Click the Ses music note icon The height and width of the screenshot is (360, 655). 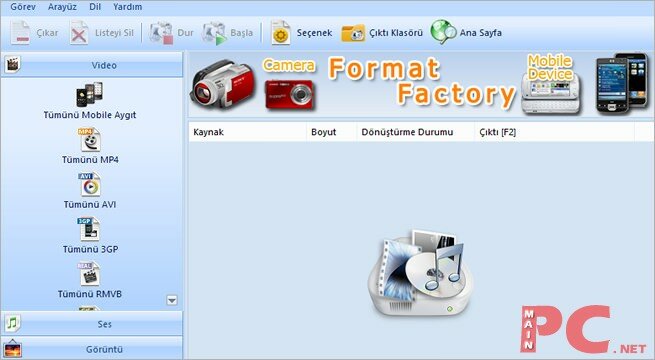tap(13, 323)
